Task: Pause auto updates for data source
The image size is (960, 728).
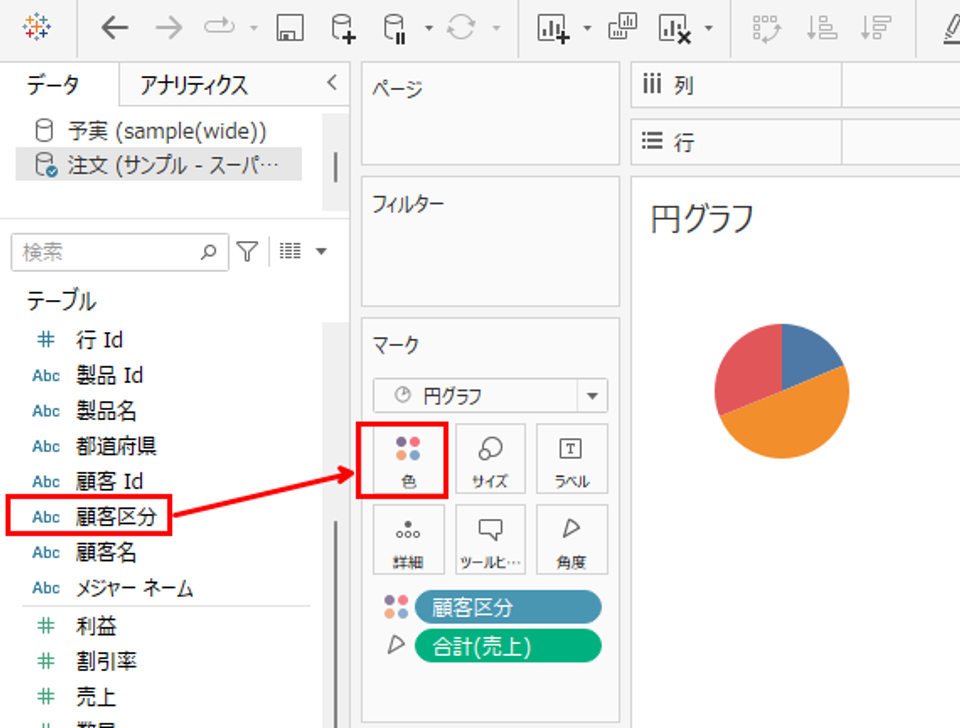Action: [x=395, y=29]
